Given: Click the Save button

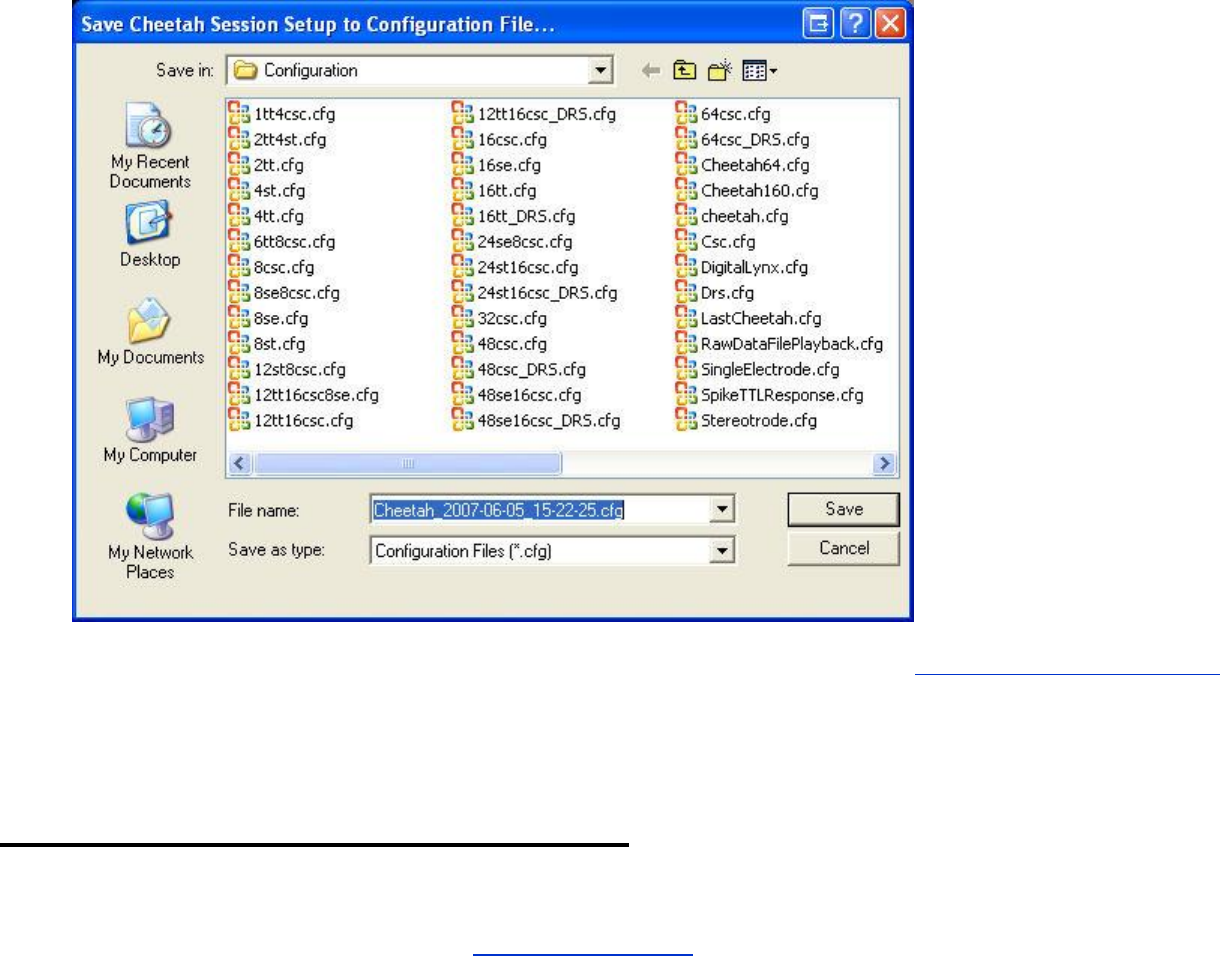Looking at the screenshot, I should click(844, 509).
